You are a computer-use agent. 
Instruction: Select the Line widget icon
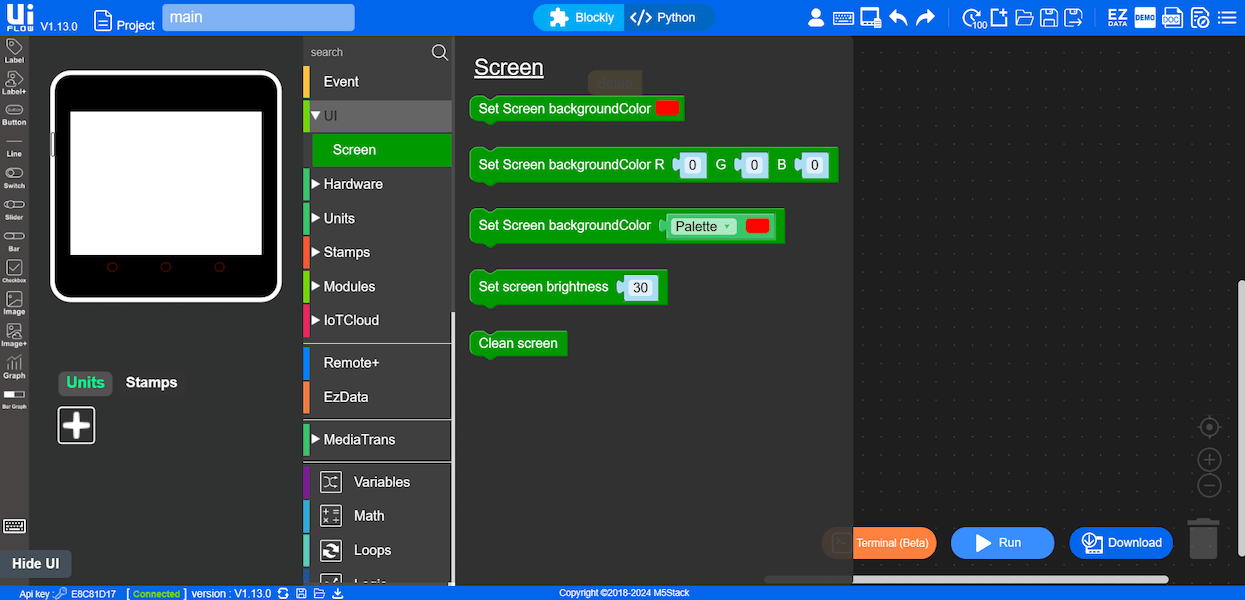tap(14, 146)
